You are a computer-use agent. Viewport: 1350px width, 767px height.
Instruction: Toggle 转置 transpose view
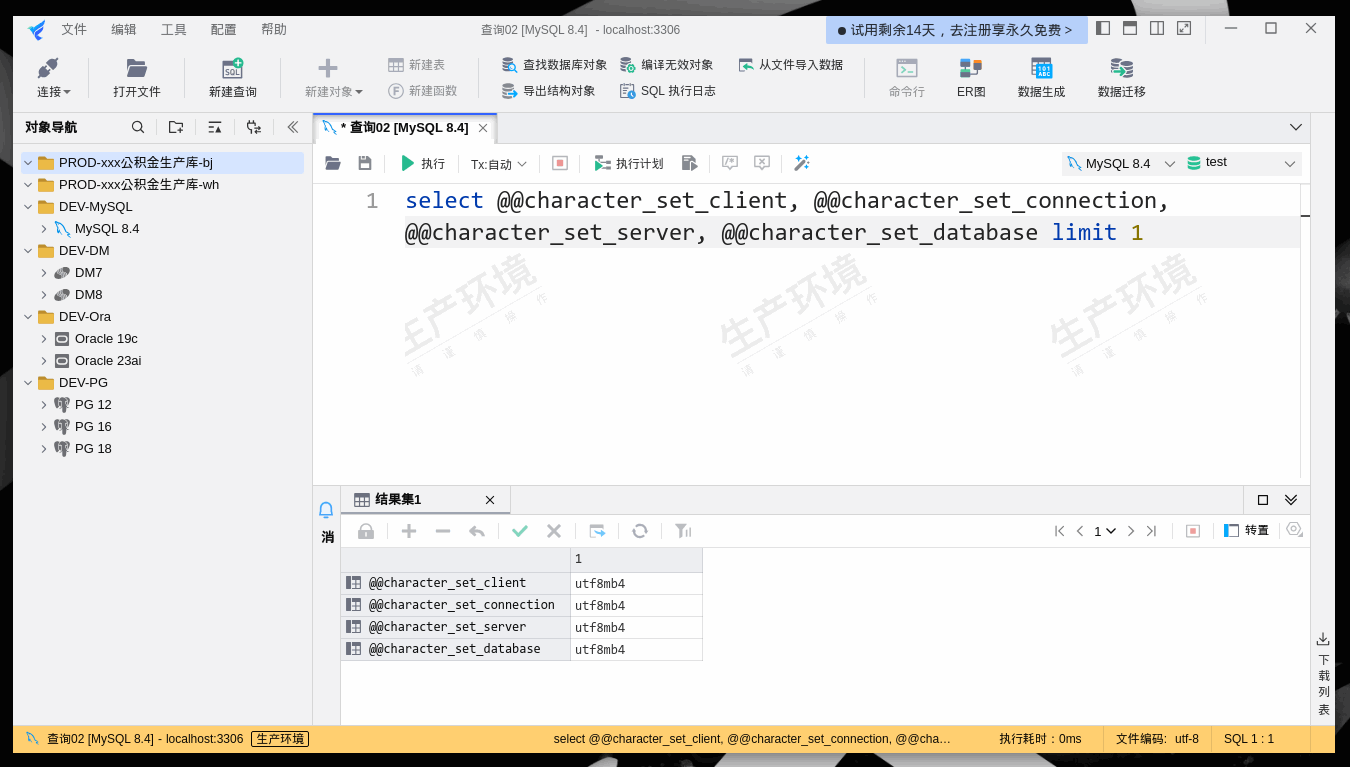point(1247,531)
